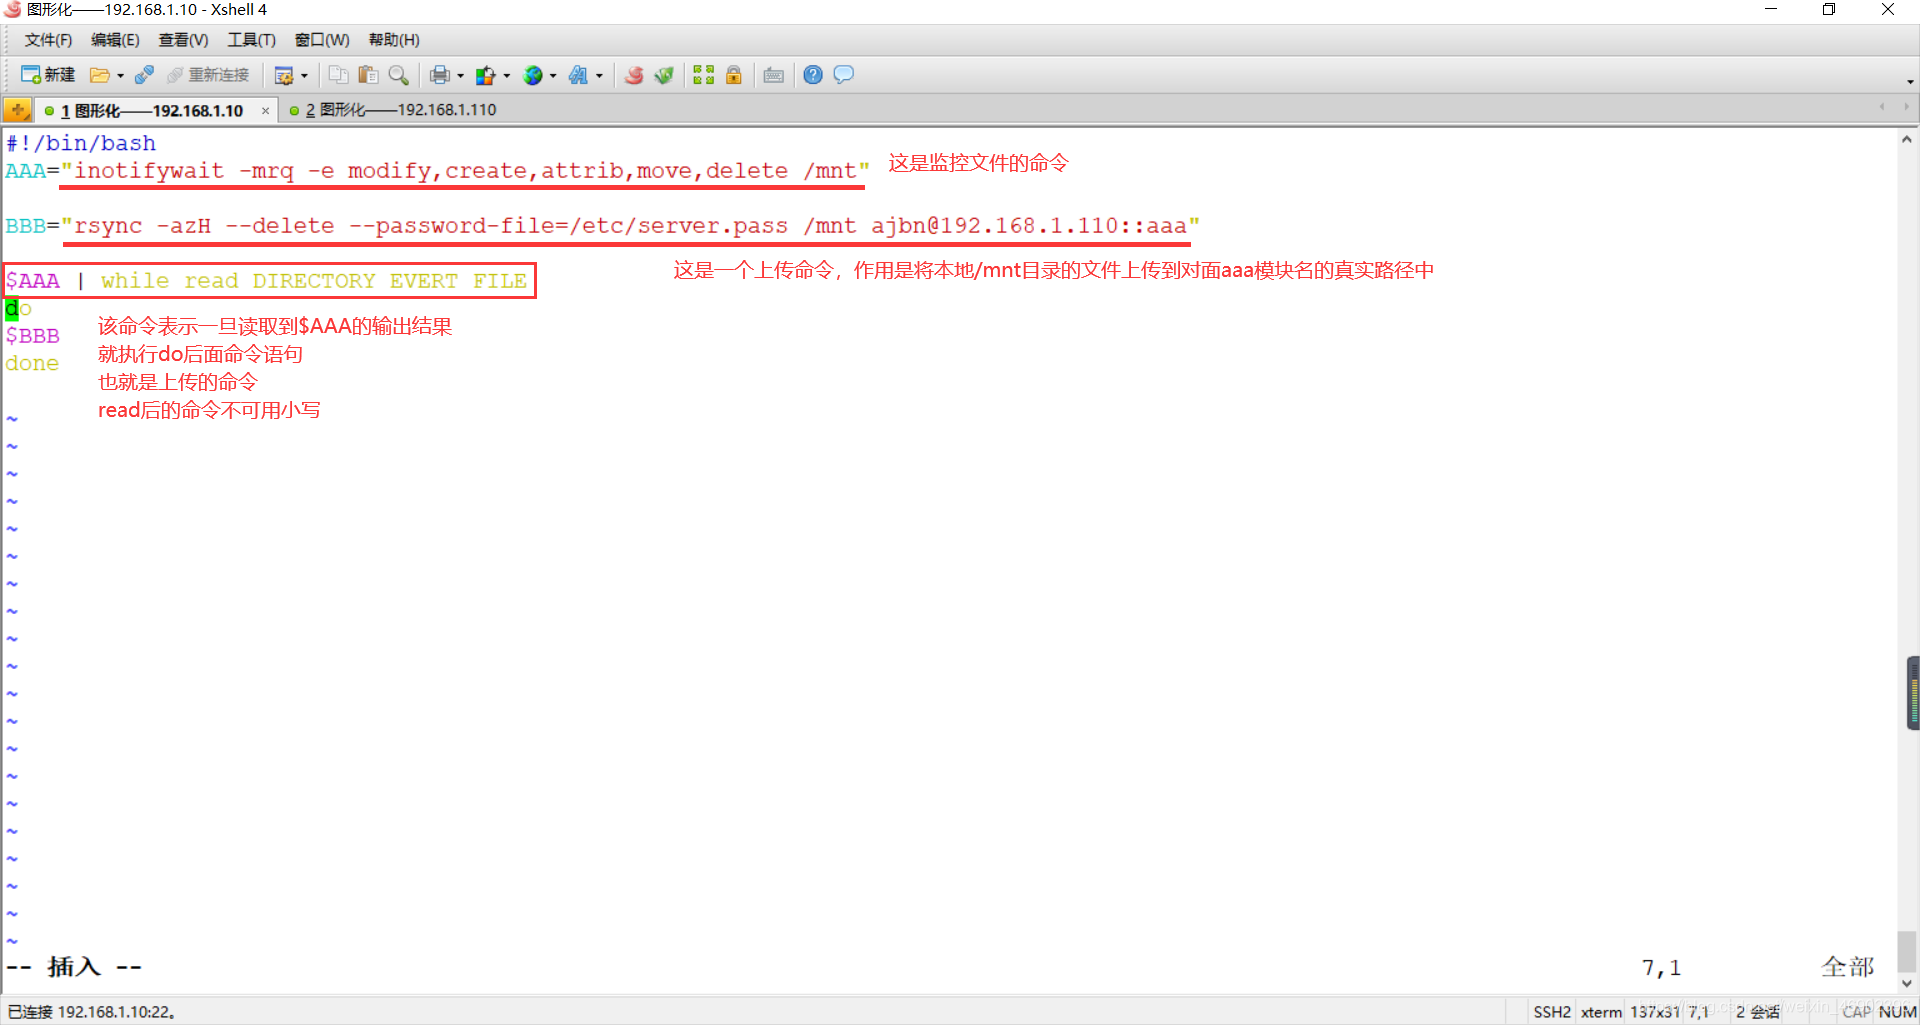Expand the open folder dropdown arrow

click(x=120, y=76)
